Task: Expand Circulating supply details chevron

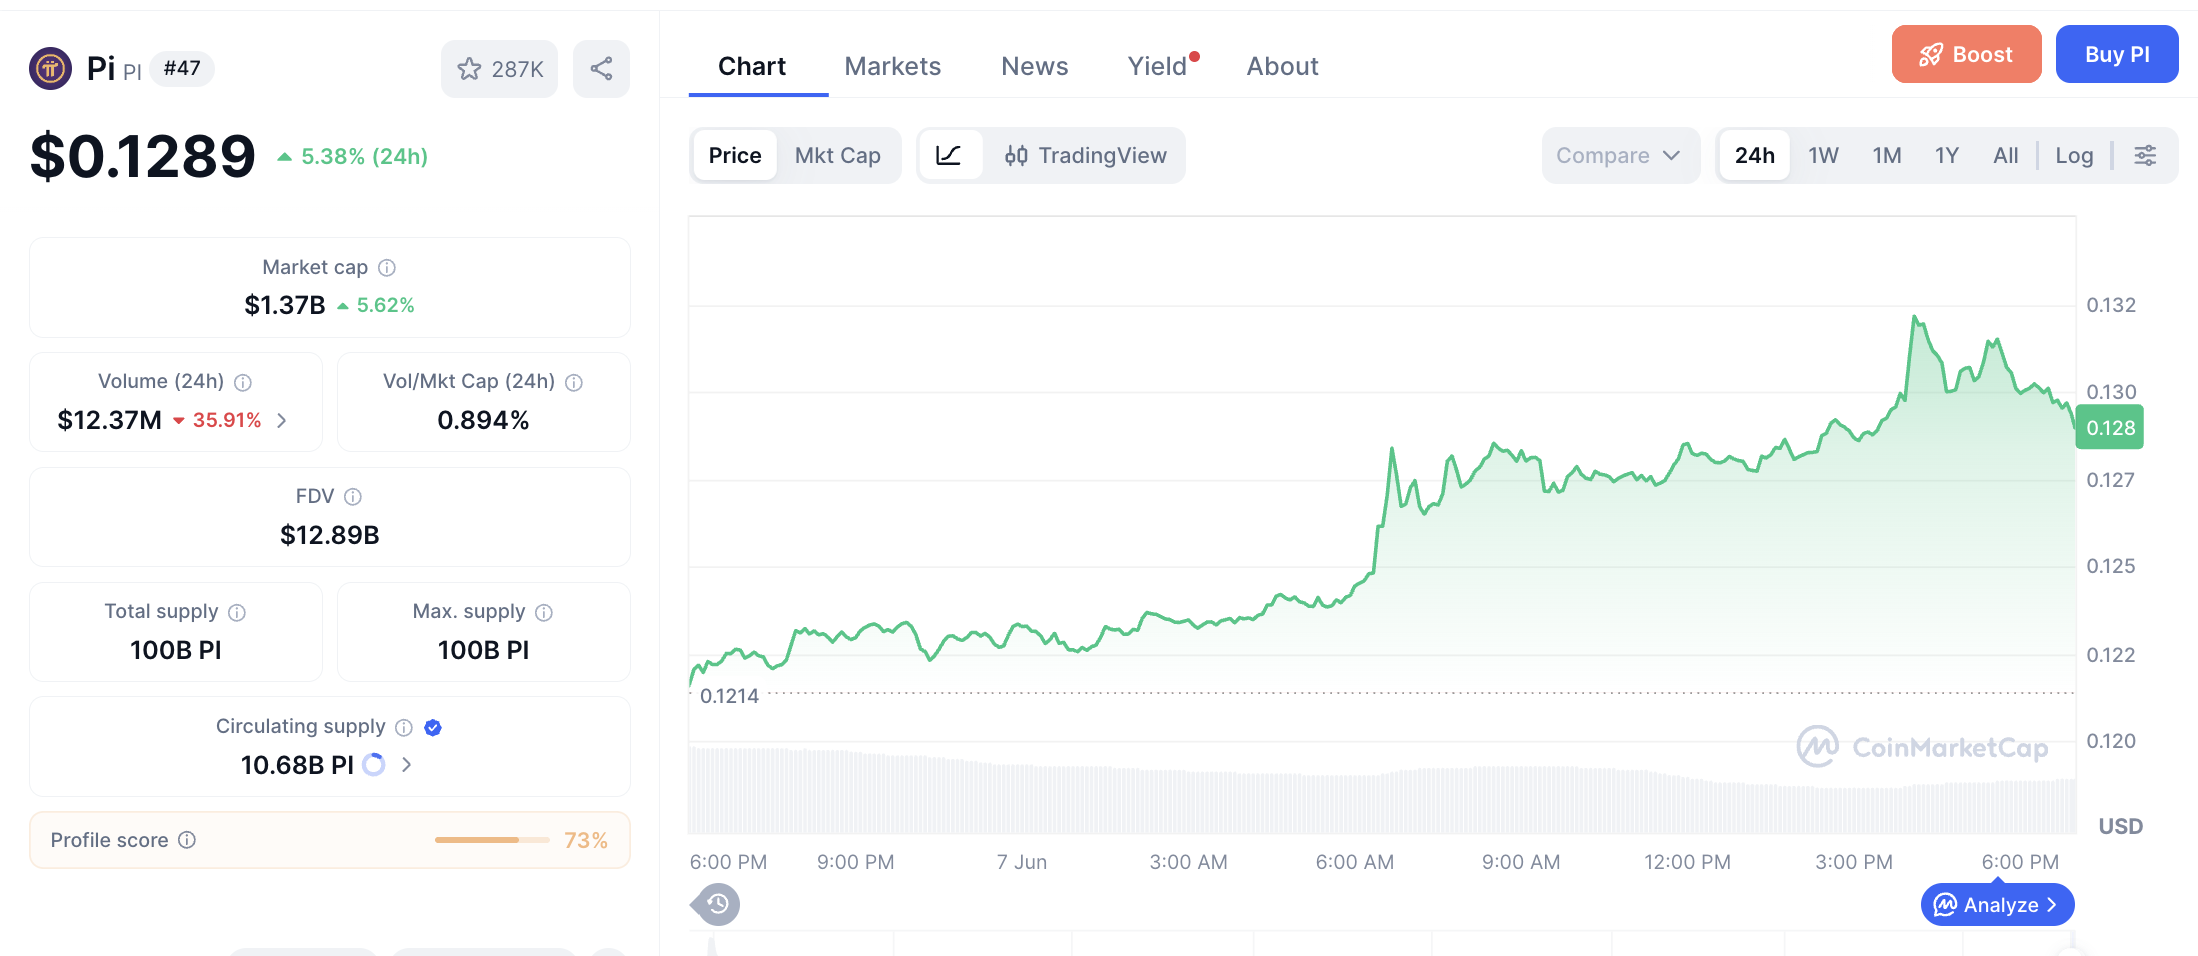Action: [406, 765]
